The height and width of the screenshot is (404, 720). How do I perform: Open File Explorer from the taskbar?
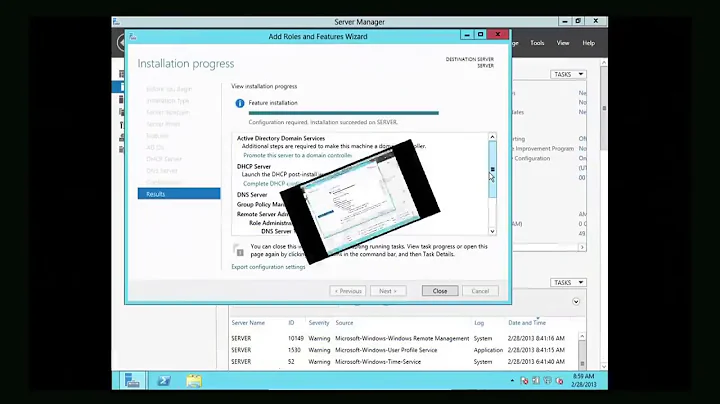tap(194, 381)
